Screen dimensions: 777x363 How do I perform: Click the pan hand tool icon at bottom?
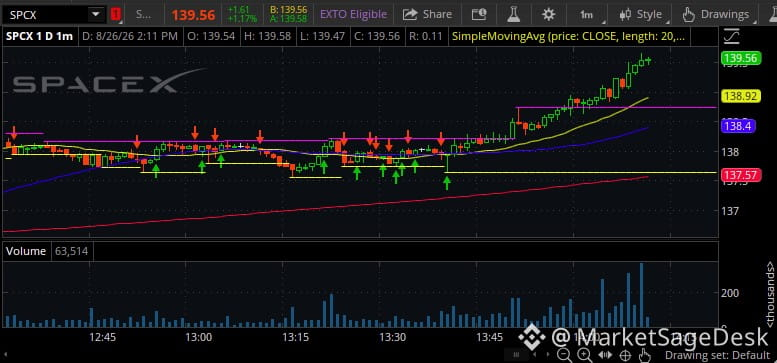(x=644, y=355)
